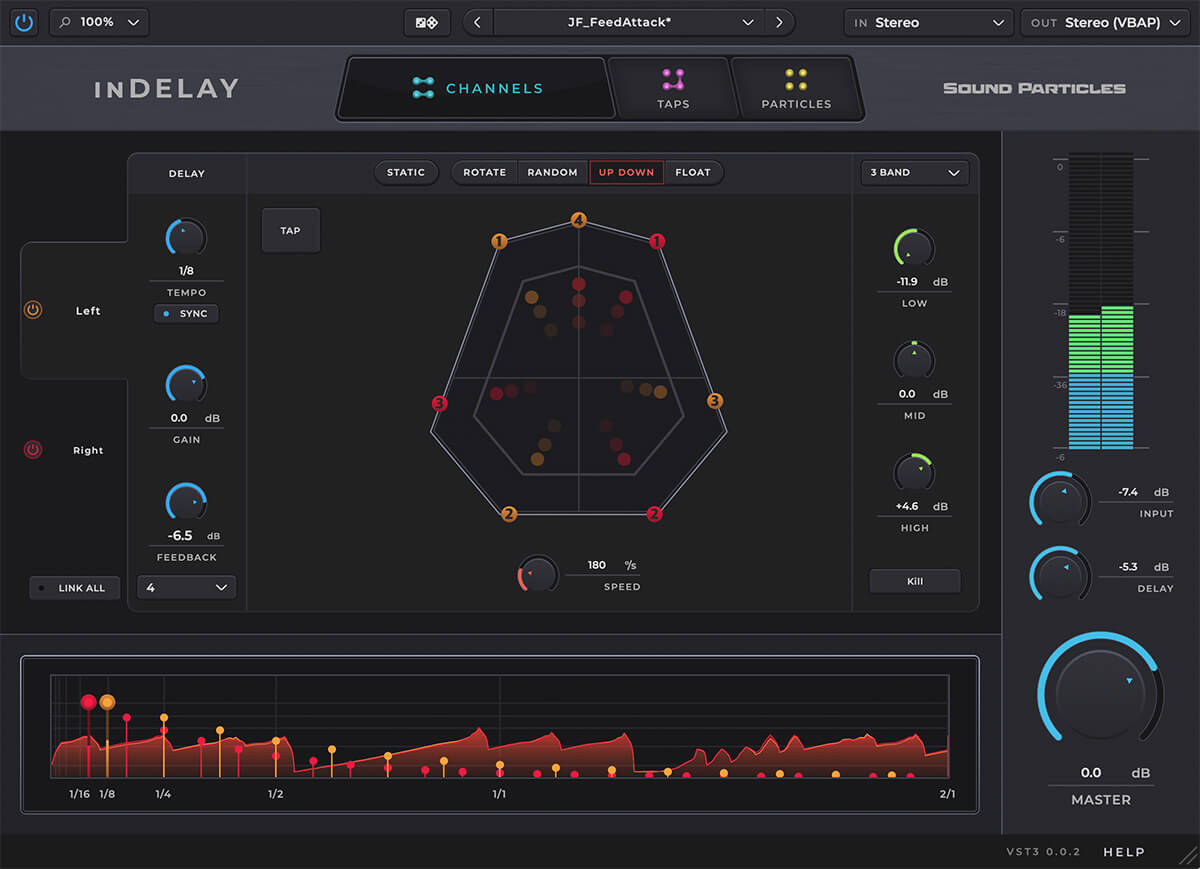Go to next preset arrow
The height and width of the screenshot is (869, 1200).
pos(779,22)
